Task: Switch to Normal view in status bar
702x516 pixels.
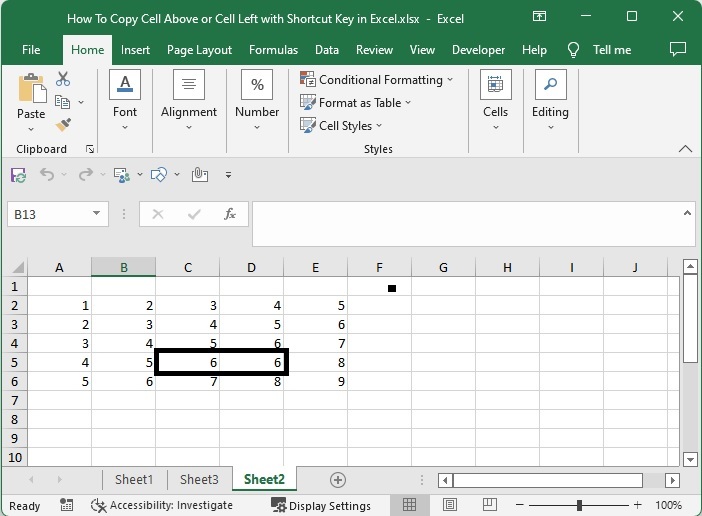Action: coord(410,505)
